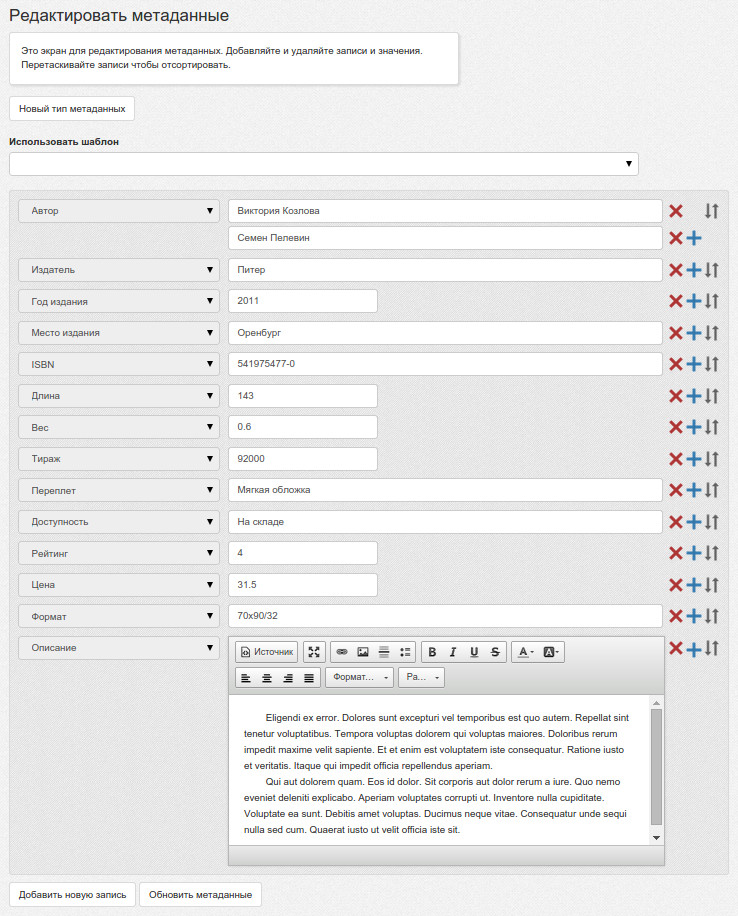Expand the Формат paragraph format dropdown in editor

click(359, 678)
